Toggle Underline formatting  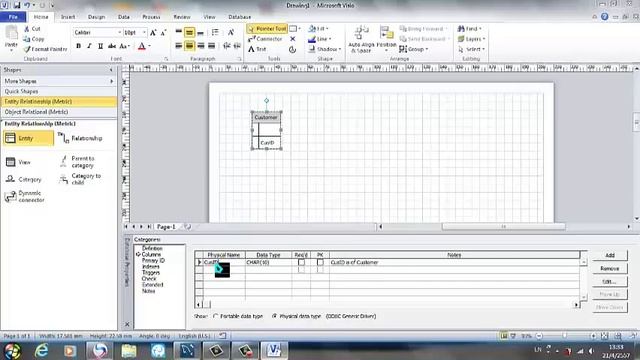click(100, 46)
